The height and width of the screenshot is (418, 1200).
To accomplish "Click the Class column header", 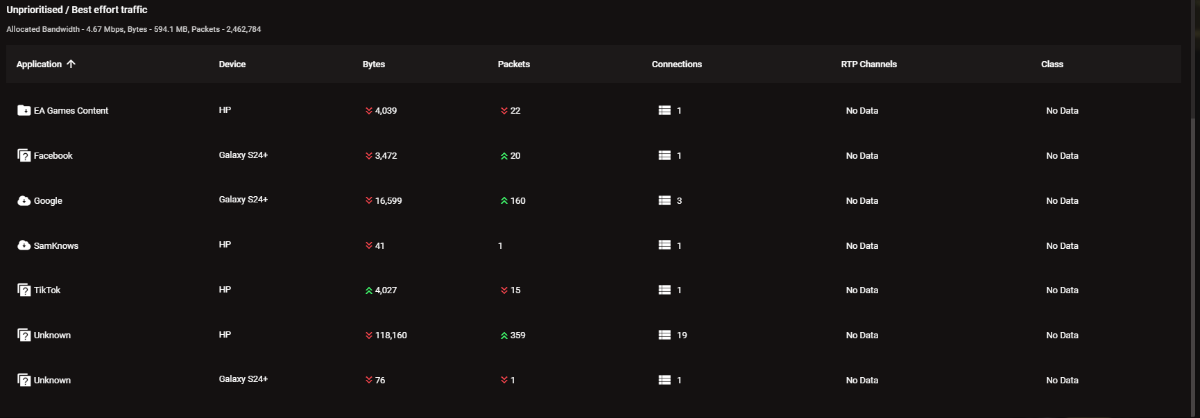I will pyautogui.click(x=1051, y=64).
